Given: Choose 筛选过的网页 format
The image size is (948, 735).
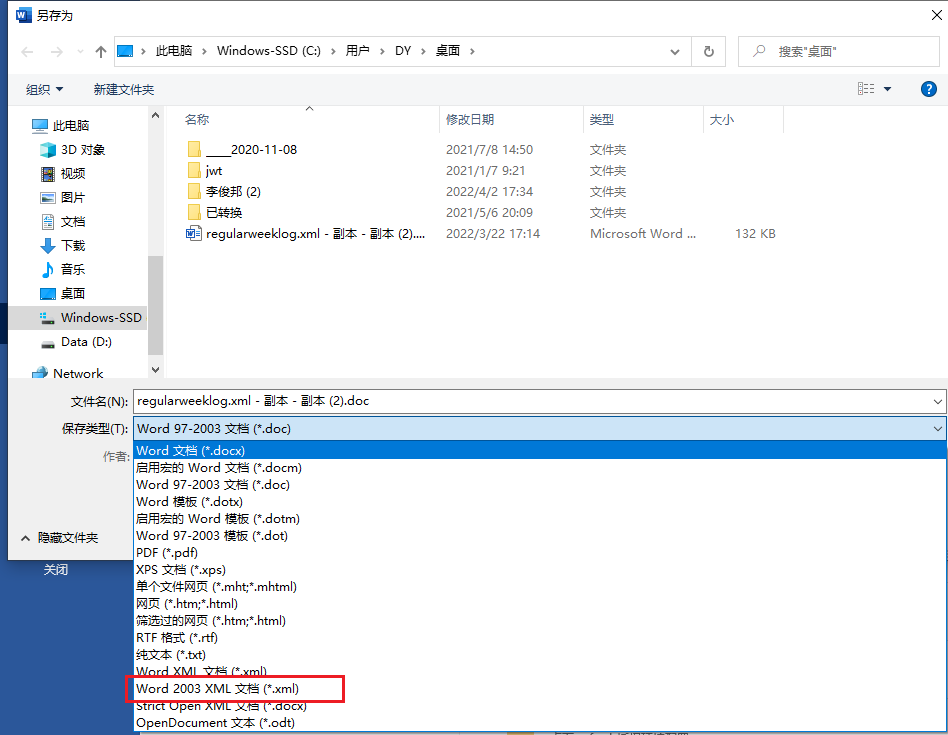Looking at the screenshot, I should point(540,620).
